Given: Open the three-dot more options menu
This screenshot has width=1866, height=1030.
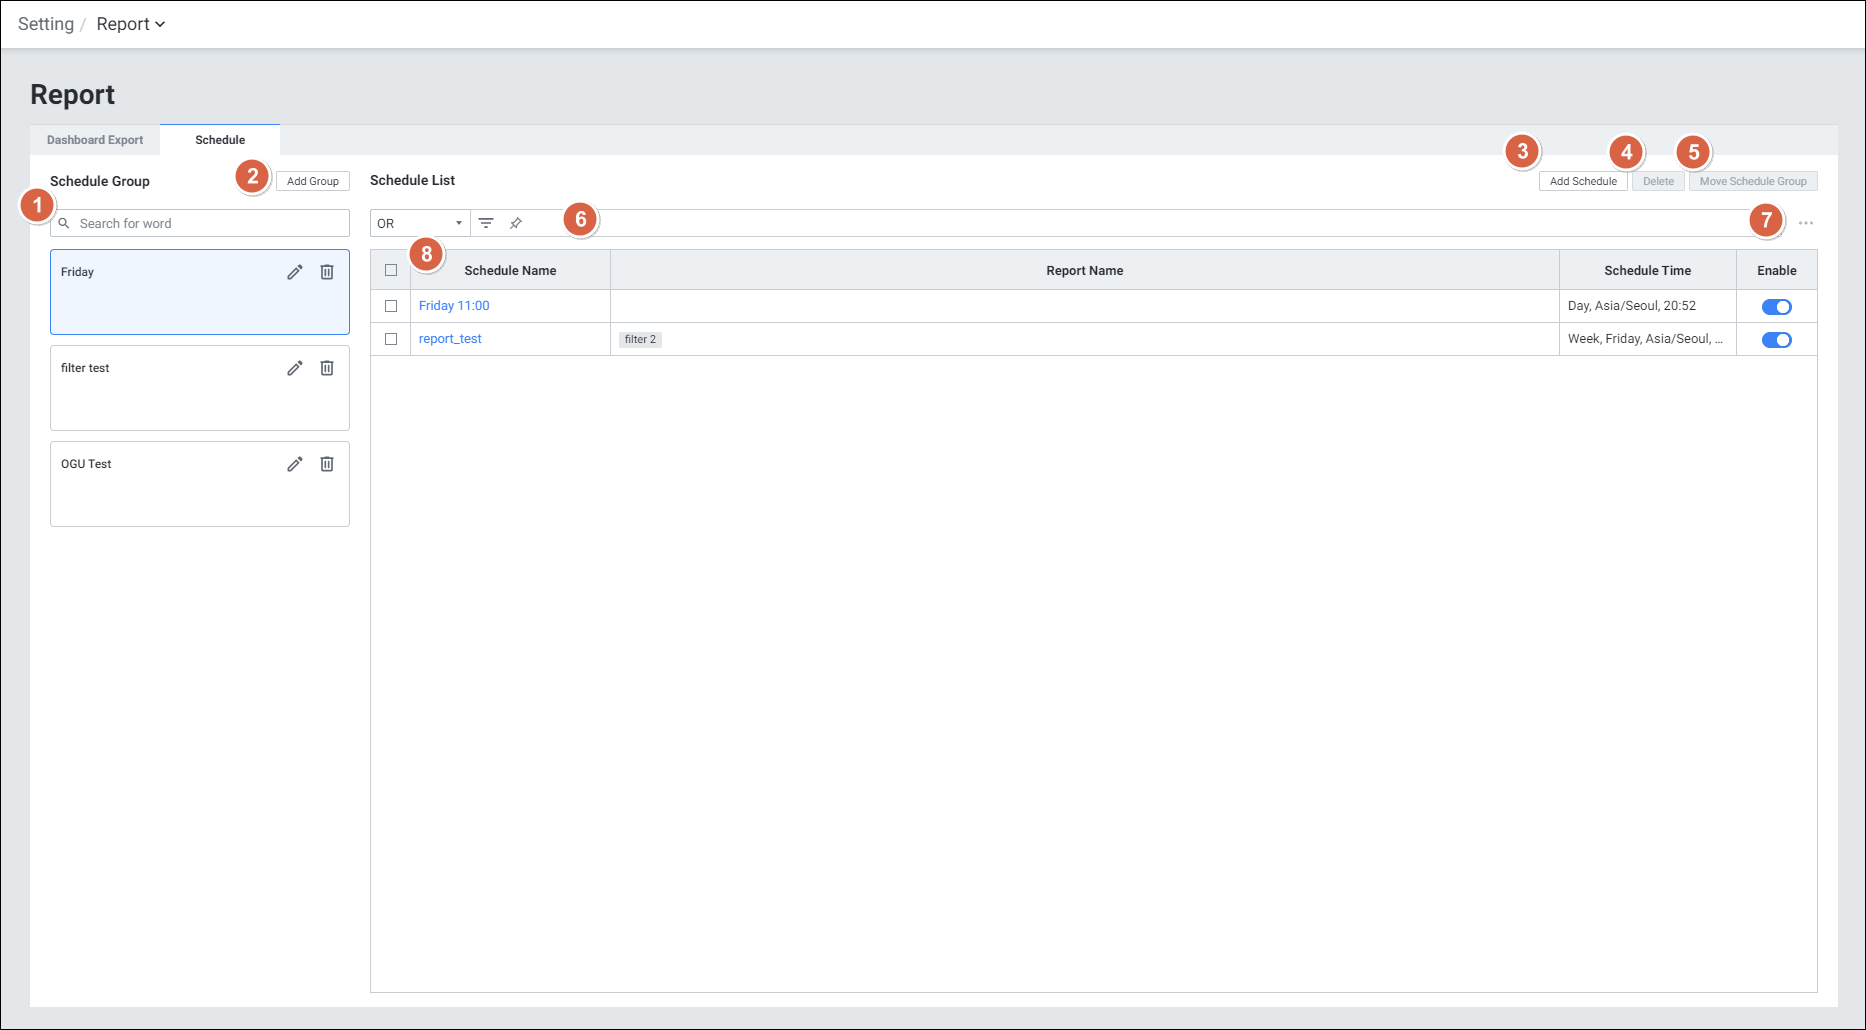Looking at the screenshot, I should 1805,223.
